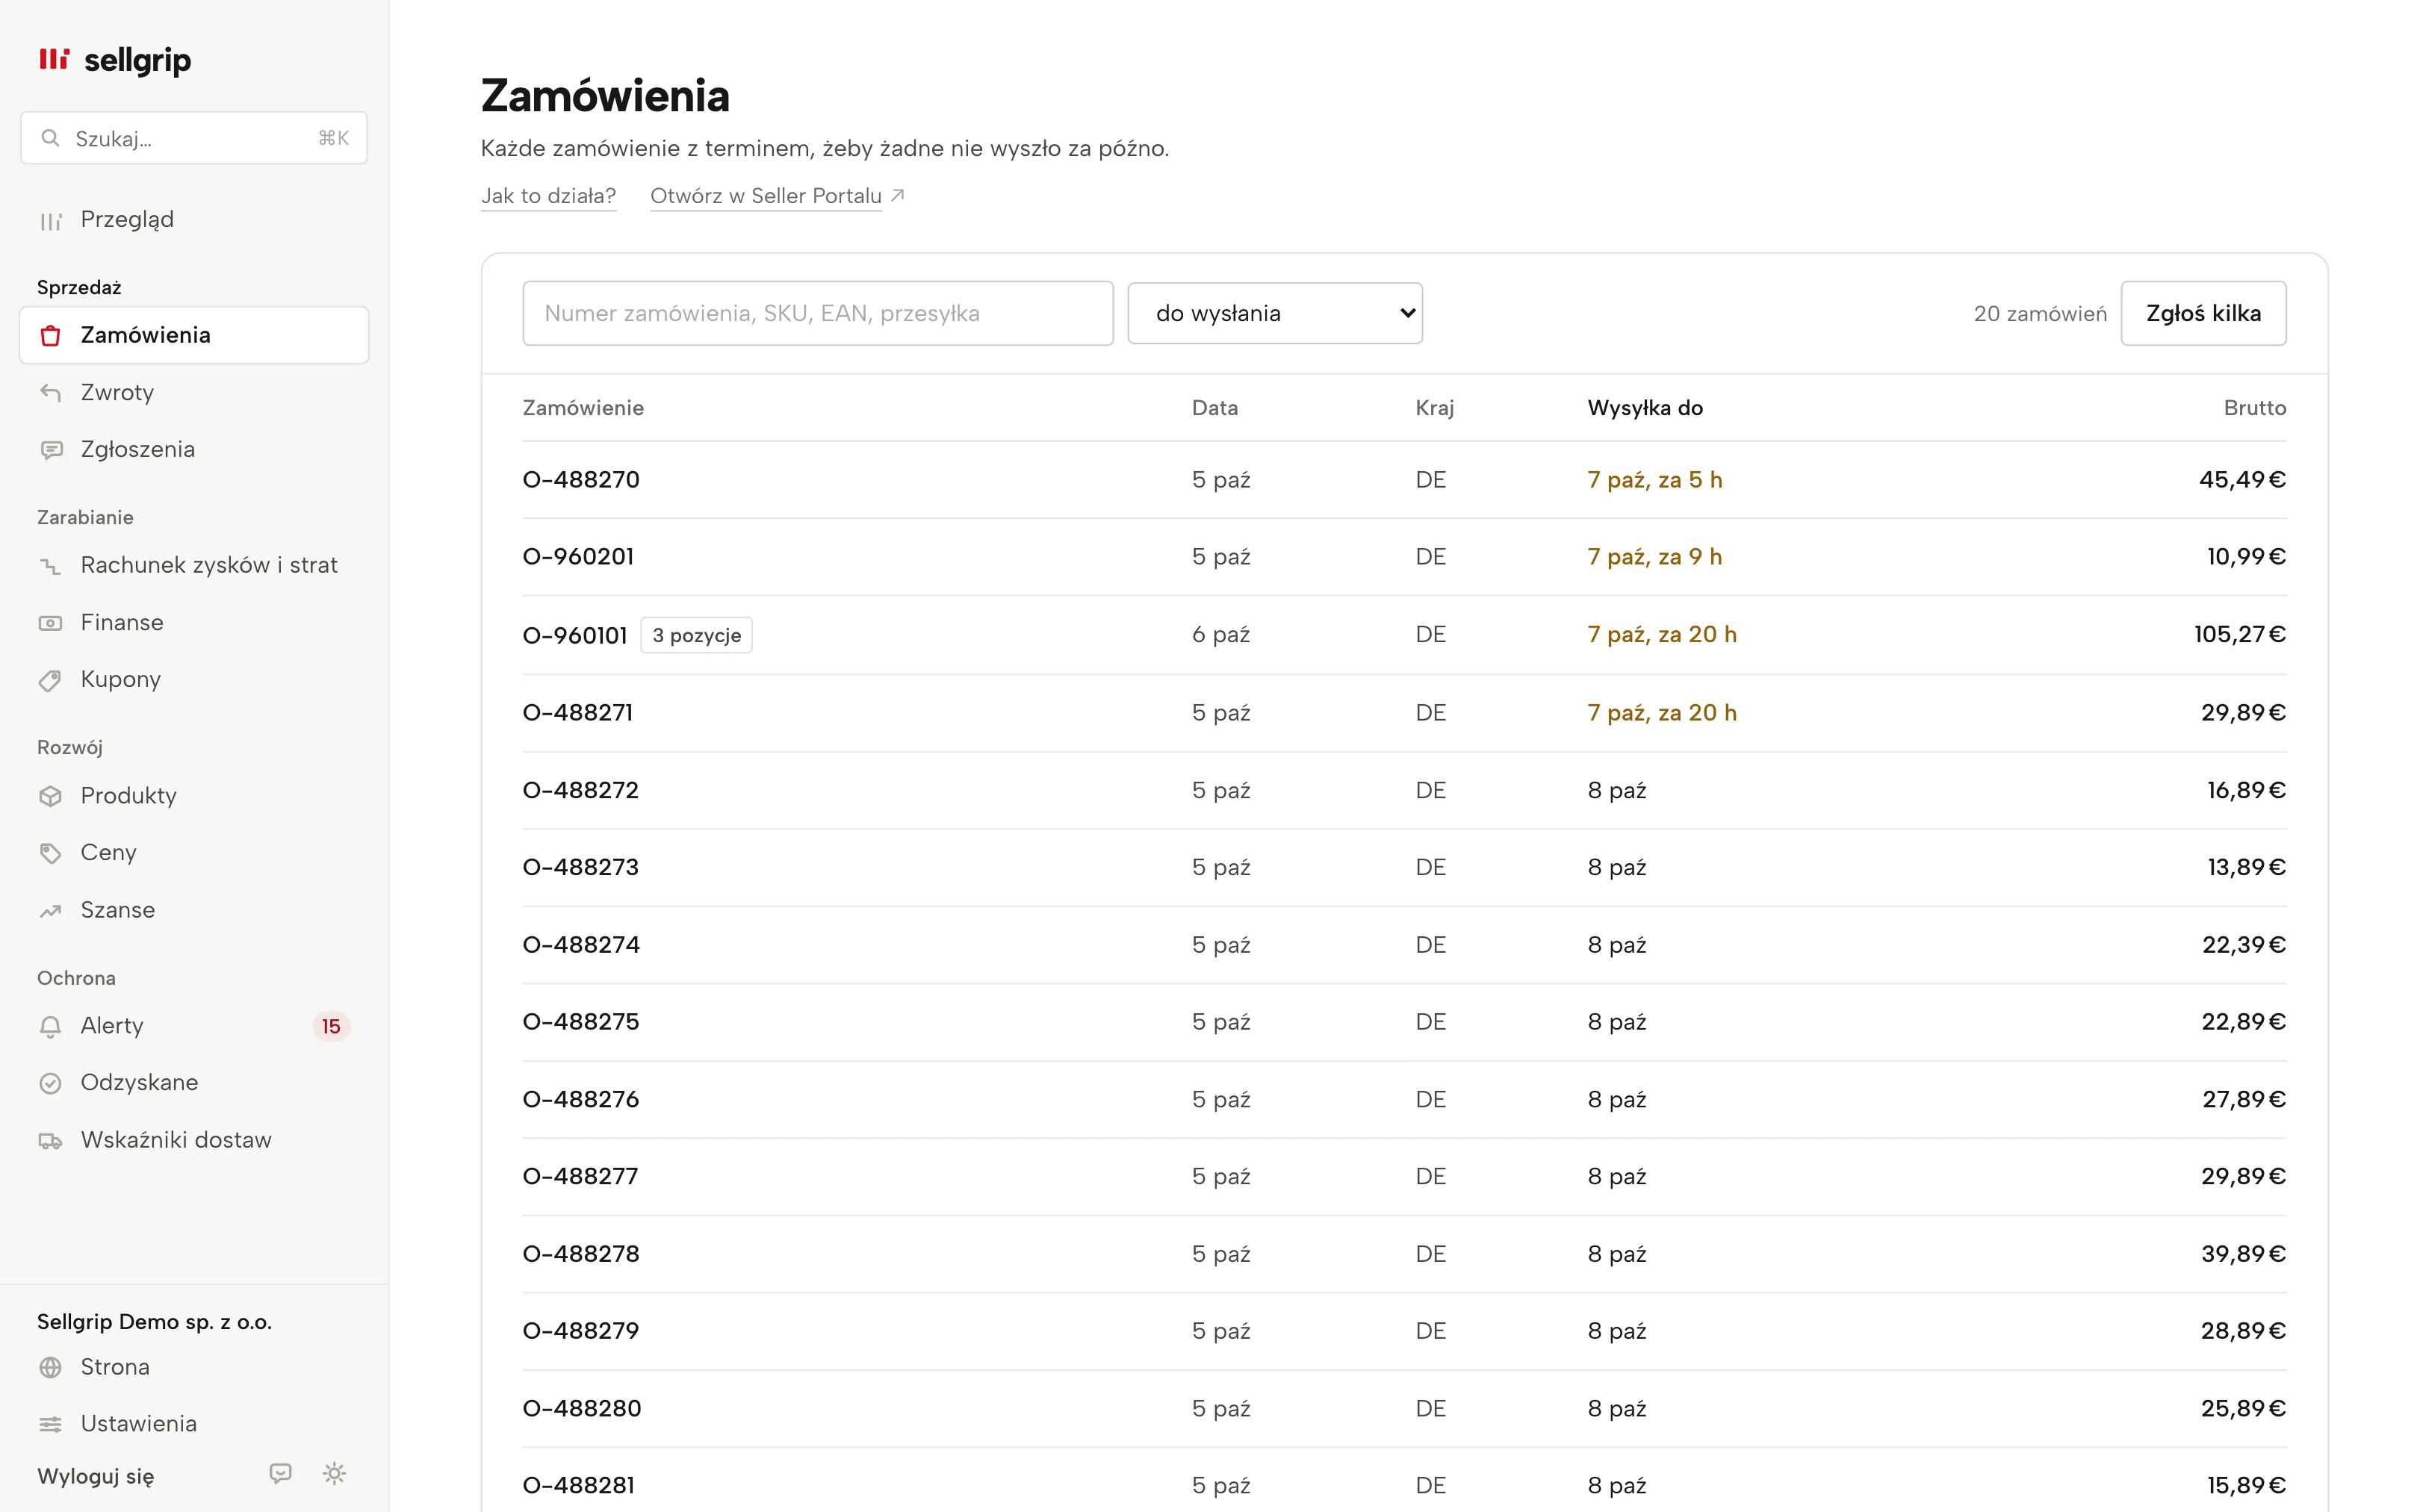
Task: Open Wskaźniki dostaw truck icon
Action: point(51,1141)
